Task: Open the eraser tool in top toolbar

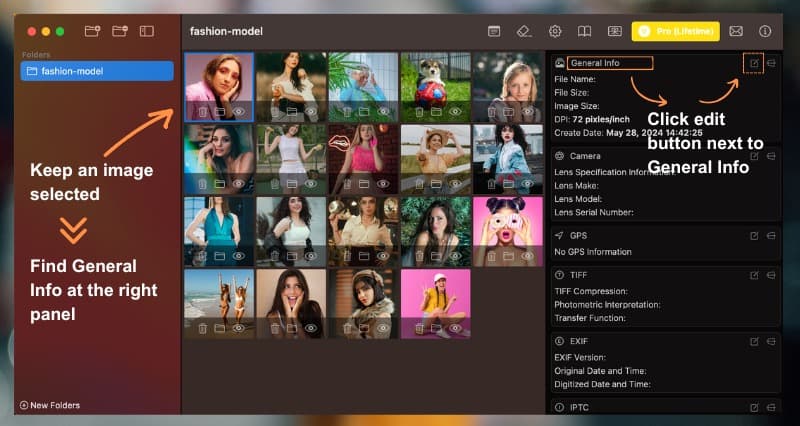Action: tap(524, 32)
